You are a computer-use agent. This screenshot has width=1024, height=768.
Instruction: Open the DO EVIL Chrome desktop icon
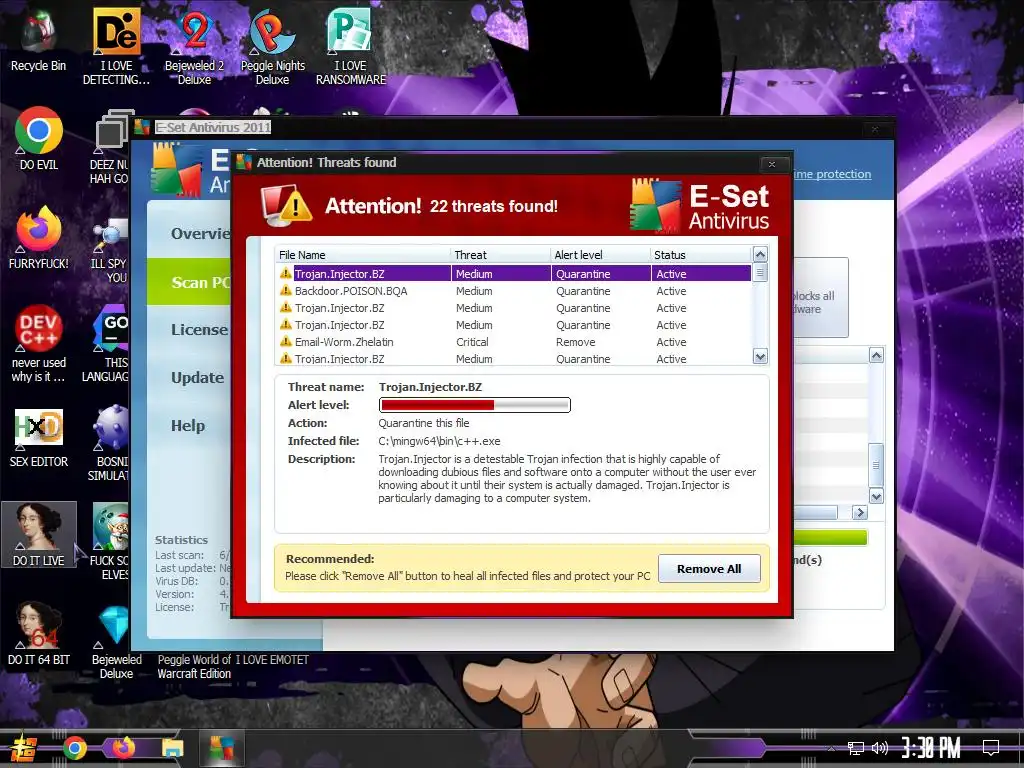(x=39, y=138)
